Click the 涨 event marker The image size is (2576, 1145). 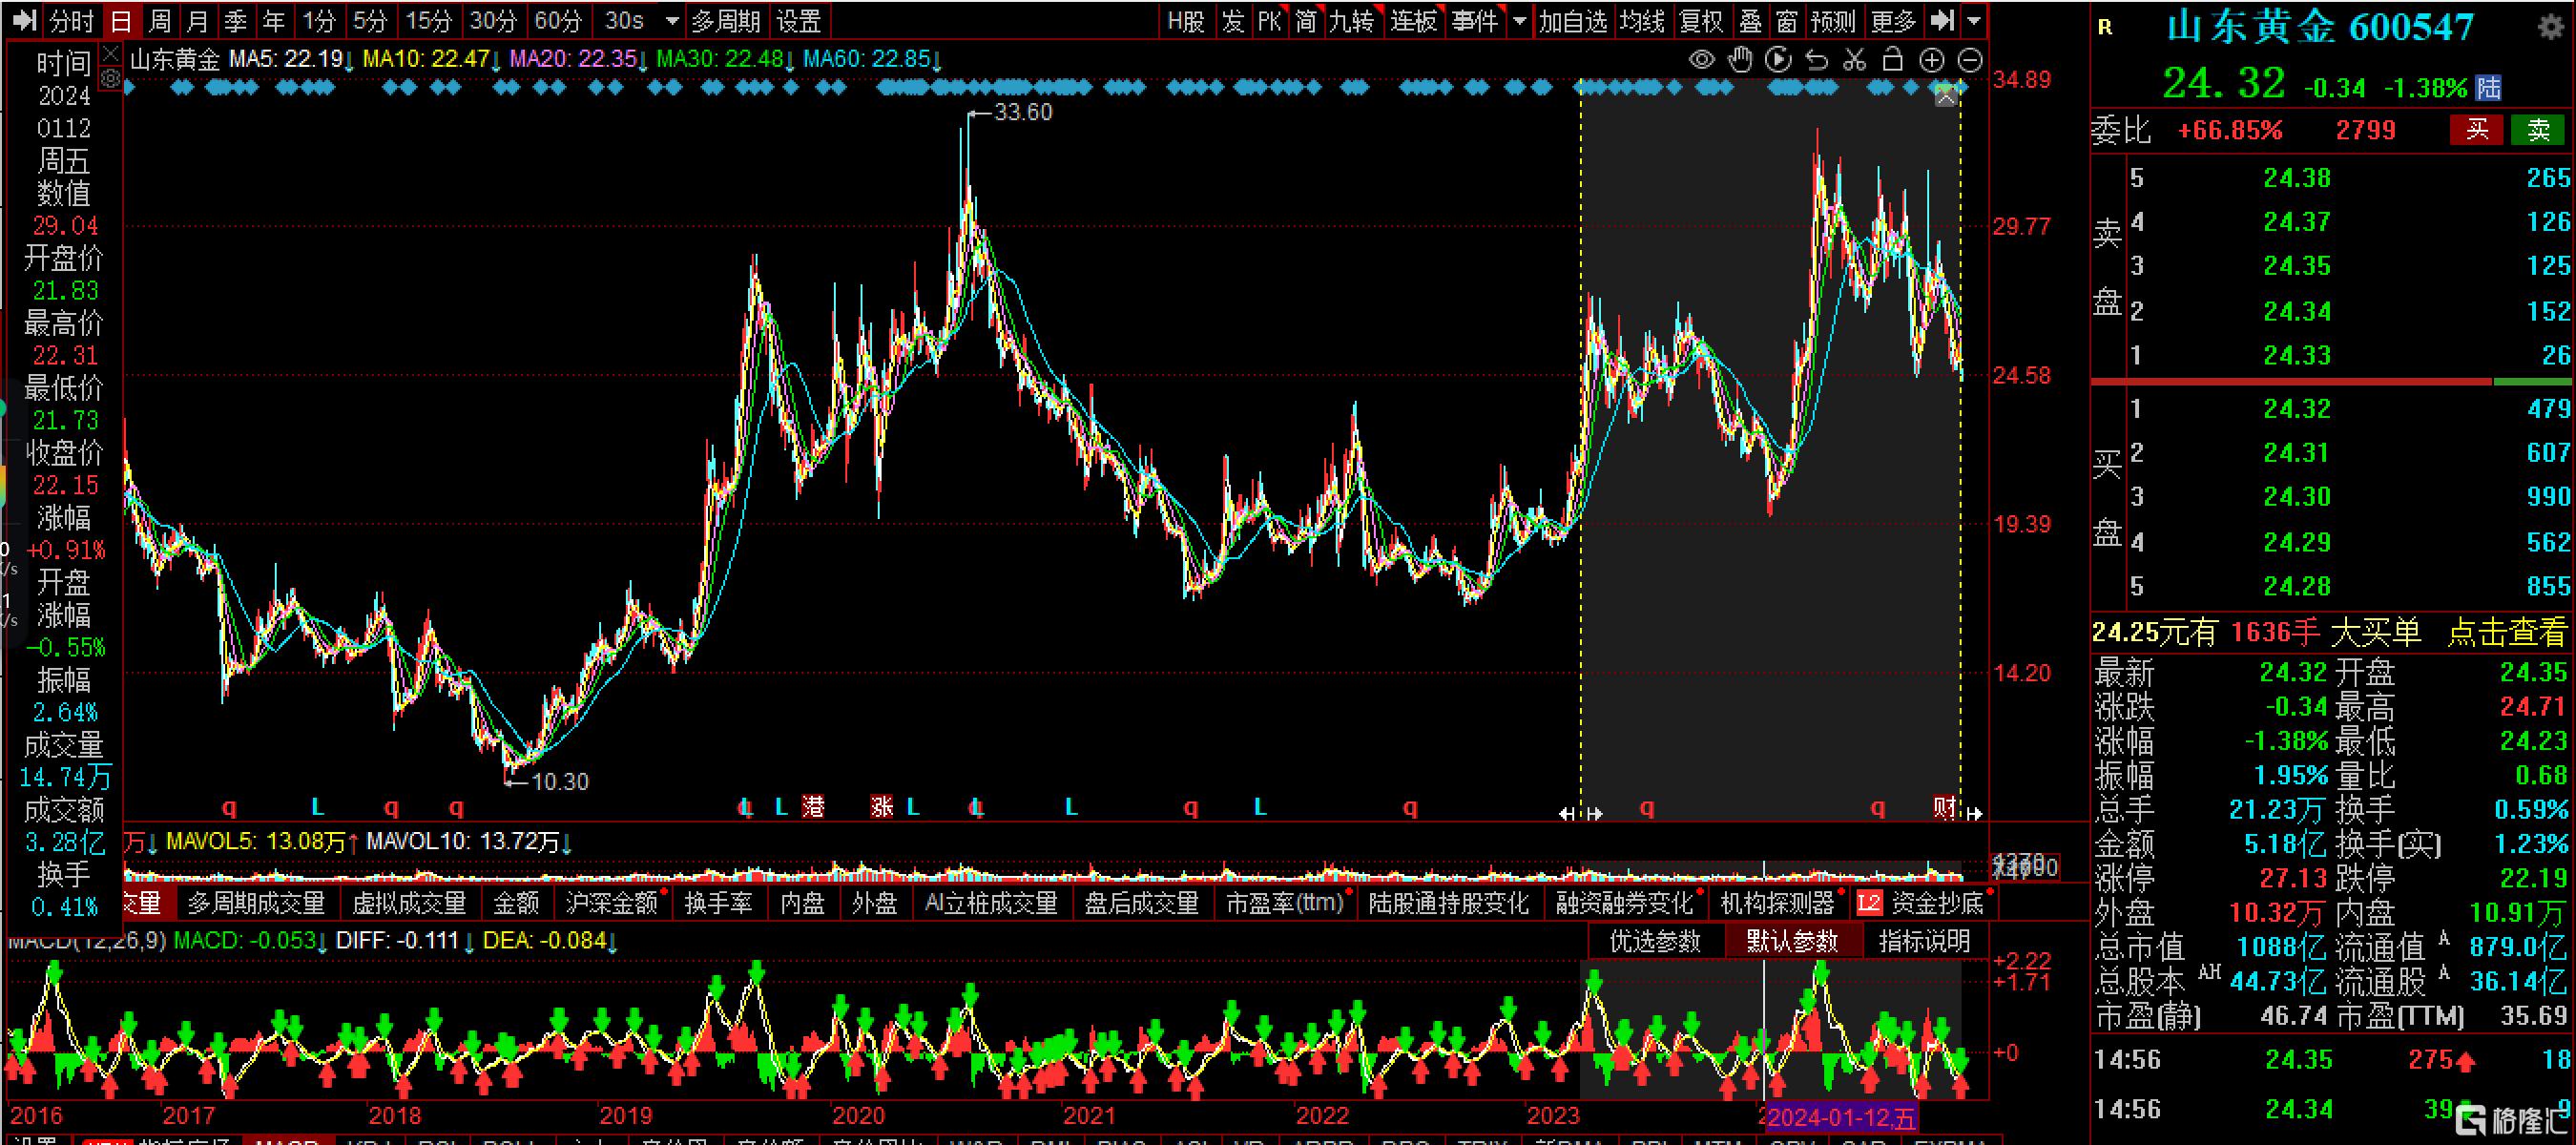882,807
